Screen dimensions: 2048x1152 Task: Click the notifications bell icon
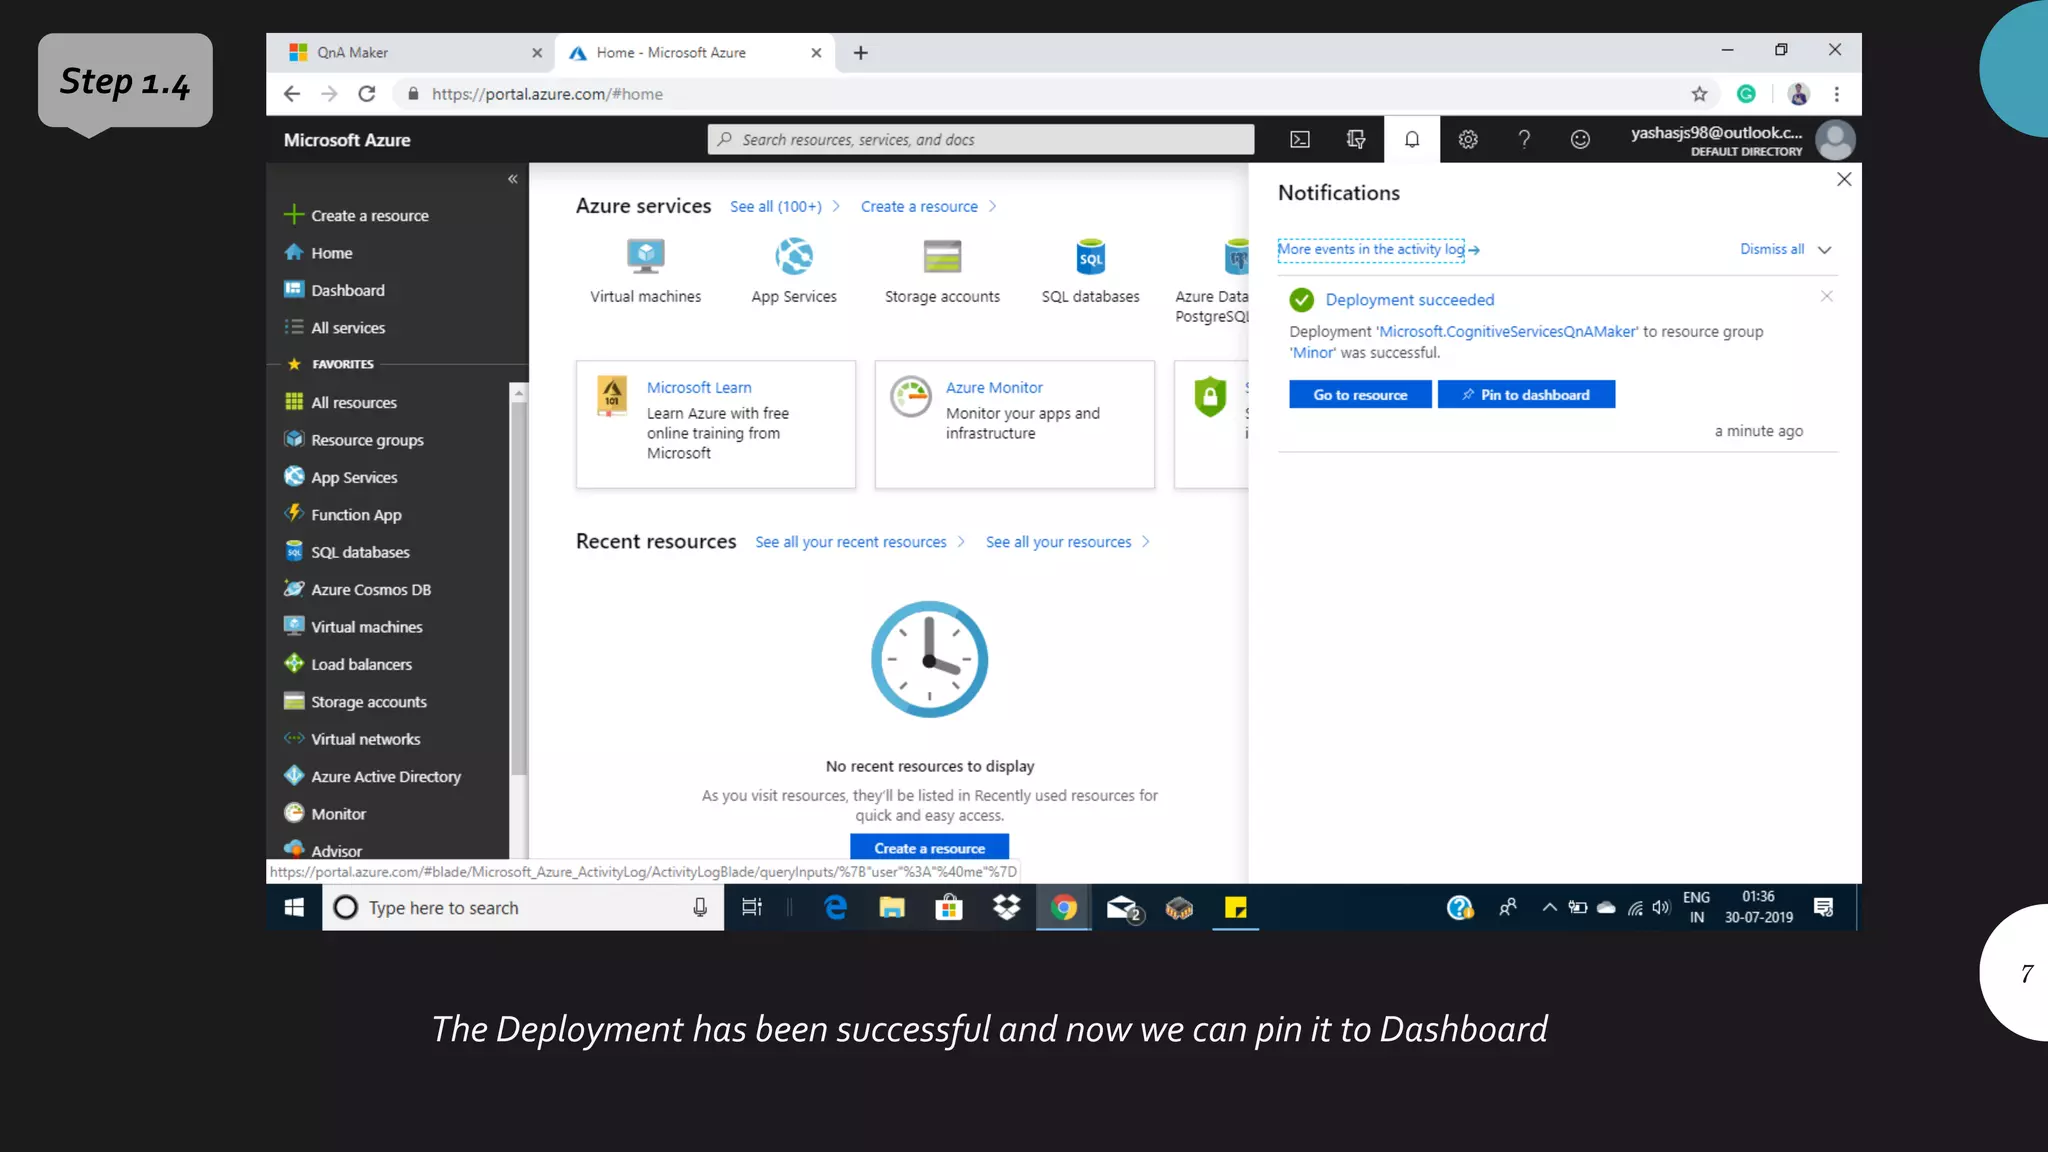pos(1411,140)
